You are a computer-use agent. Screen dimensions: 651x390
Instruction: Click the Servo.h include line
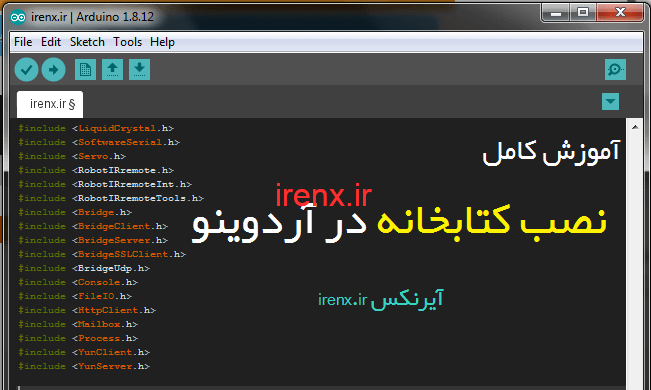pyautogui.click(x=72, y=156)
